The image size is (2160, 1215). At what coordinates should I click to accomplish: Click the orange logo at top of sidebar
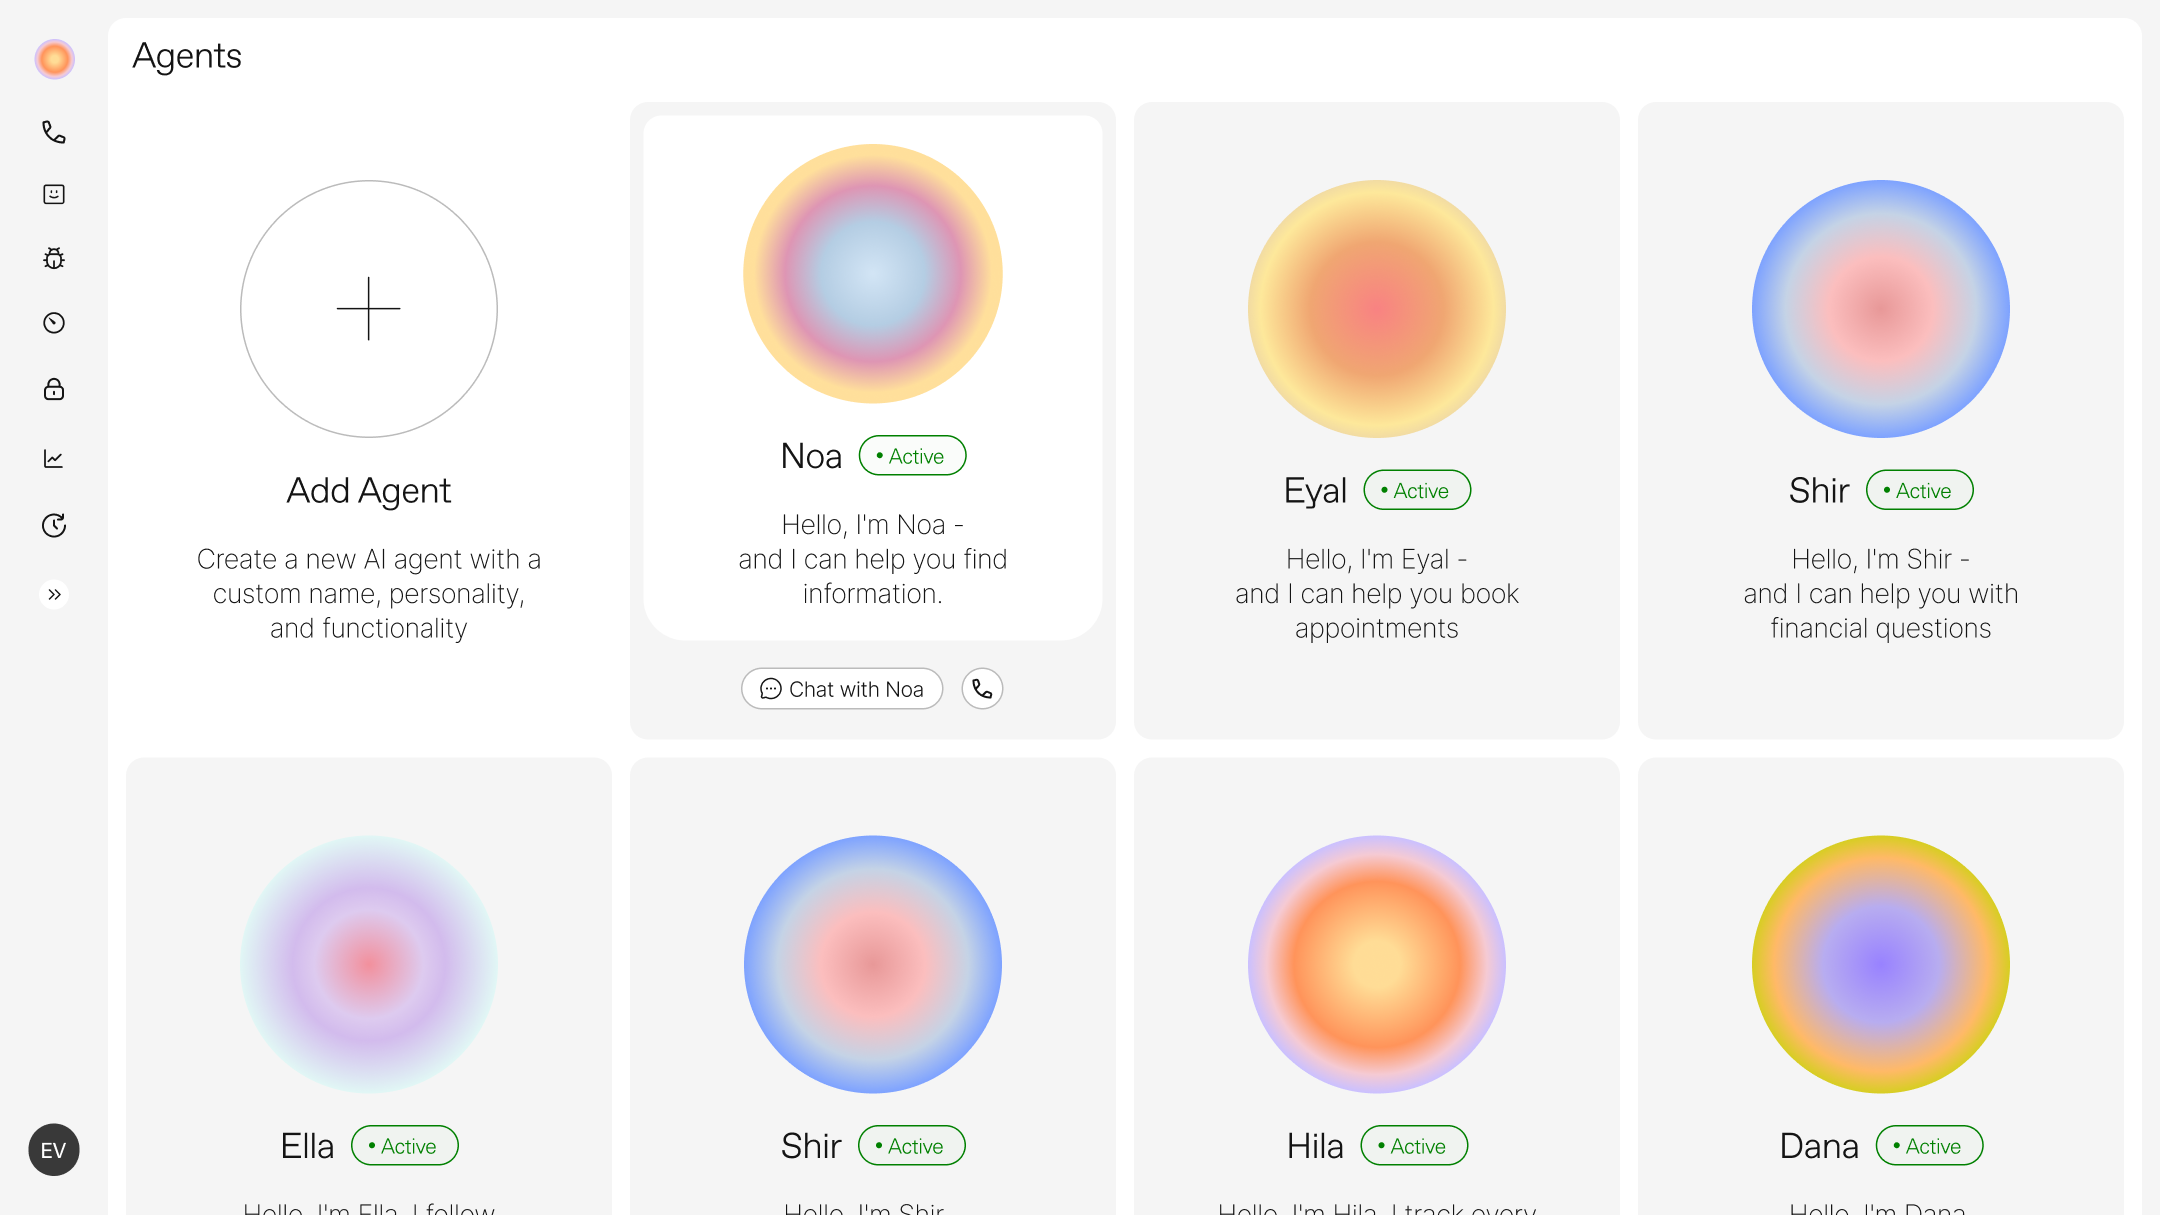54,59
